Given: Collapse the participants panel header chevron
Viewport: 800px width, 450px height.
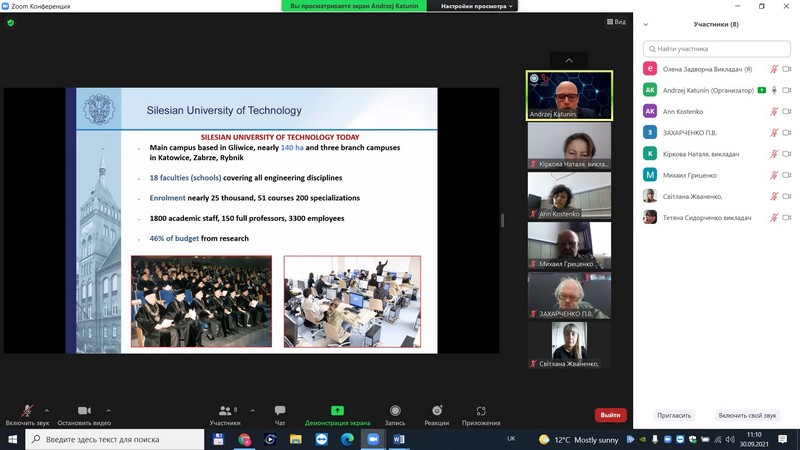Looking at the screenshot, I should [646, 24].
